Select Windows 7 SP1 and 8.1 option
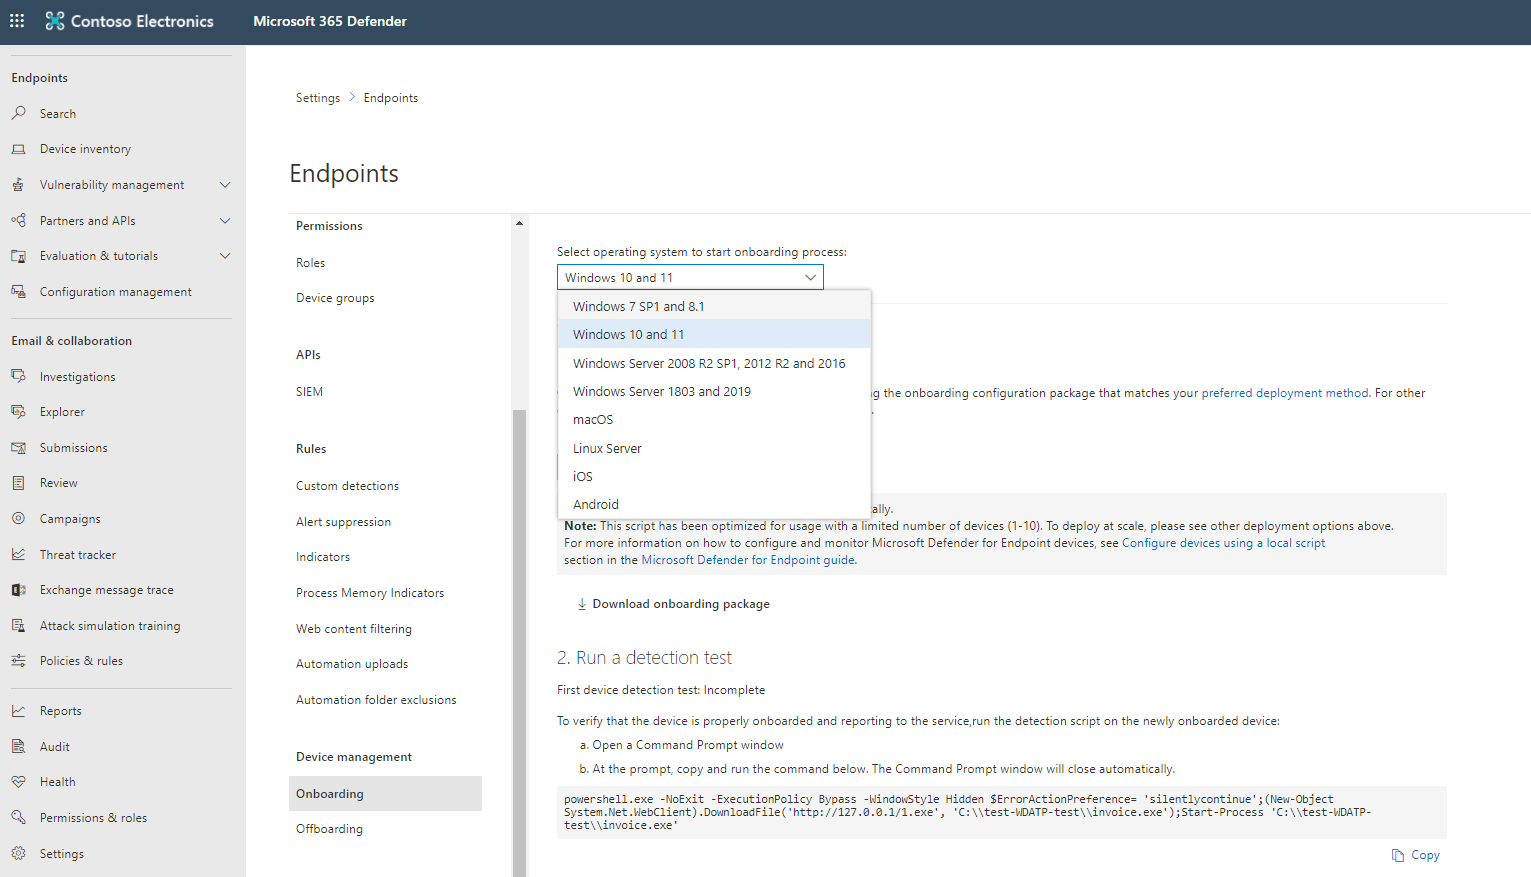Image resolution: width=1531 pixels, height=877 pixels. [714, 306]
